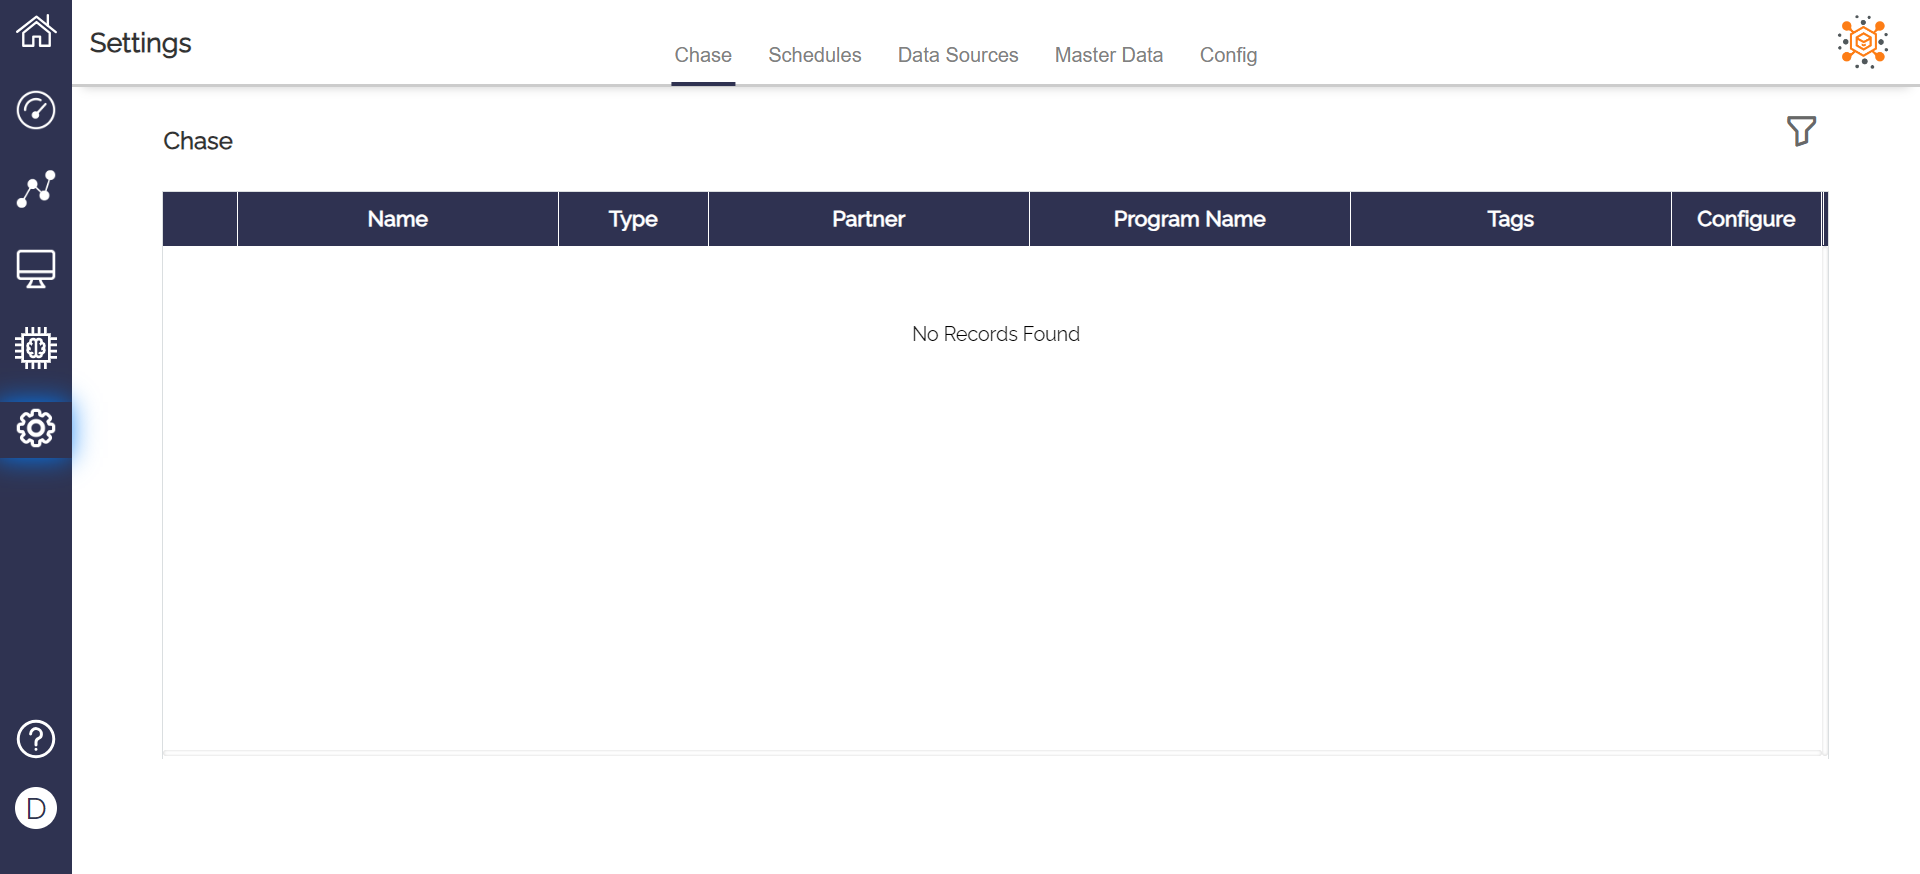Select the Settings gear sidebar icon
Viewport: 1920px width, 874px height.
pos(36,428)
